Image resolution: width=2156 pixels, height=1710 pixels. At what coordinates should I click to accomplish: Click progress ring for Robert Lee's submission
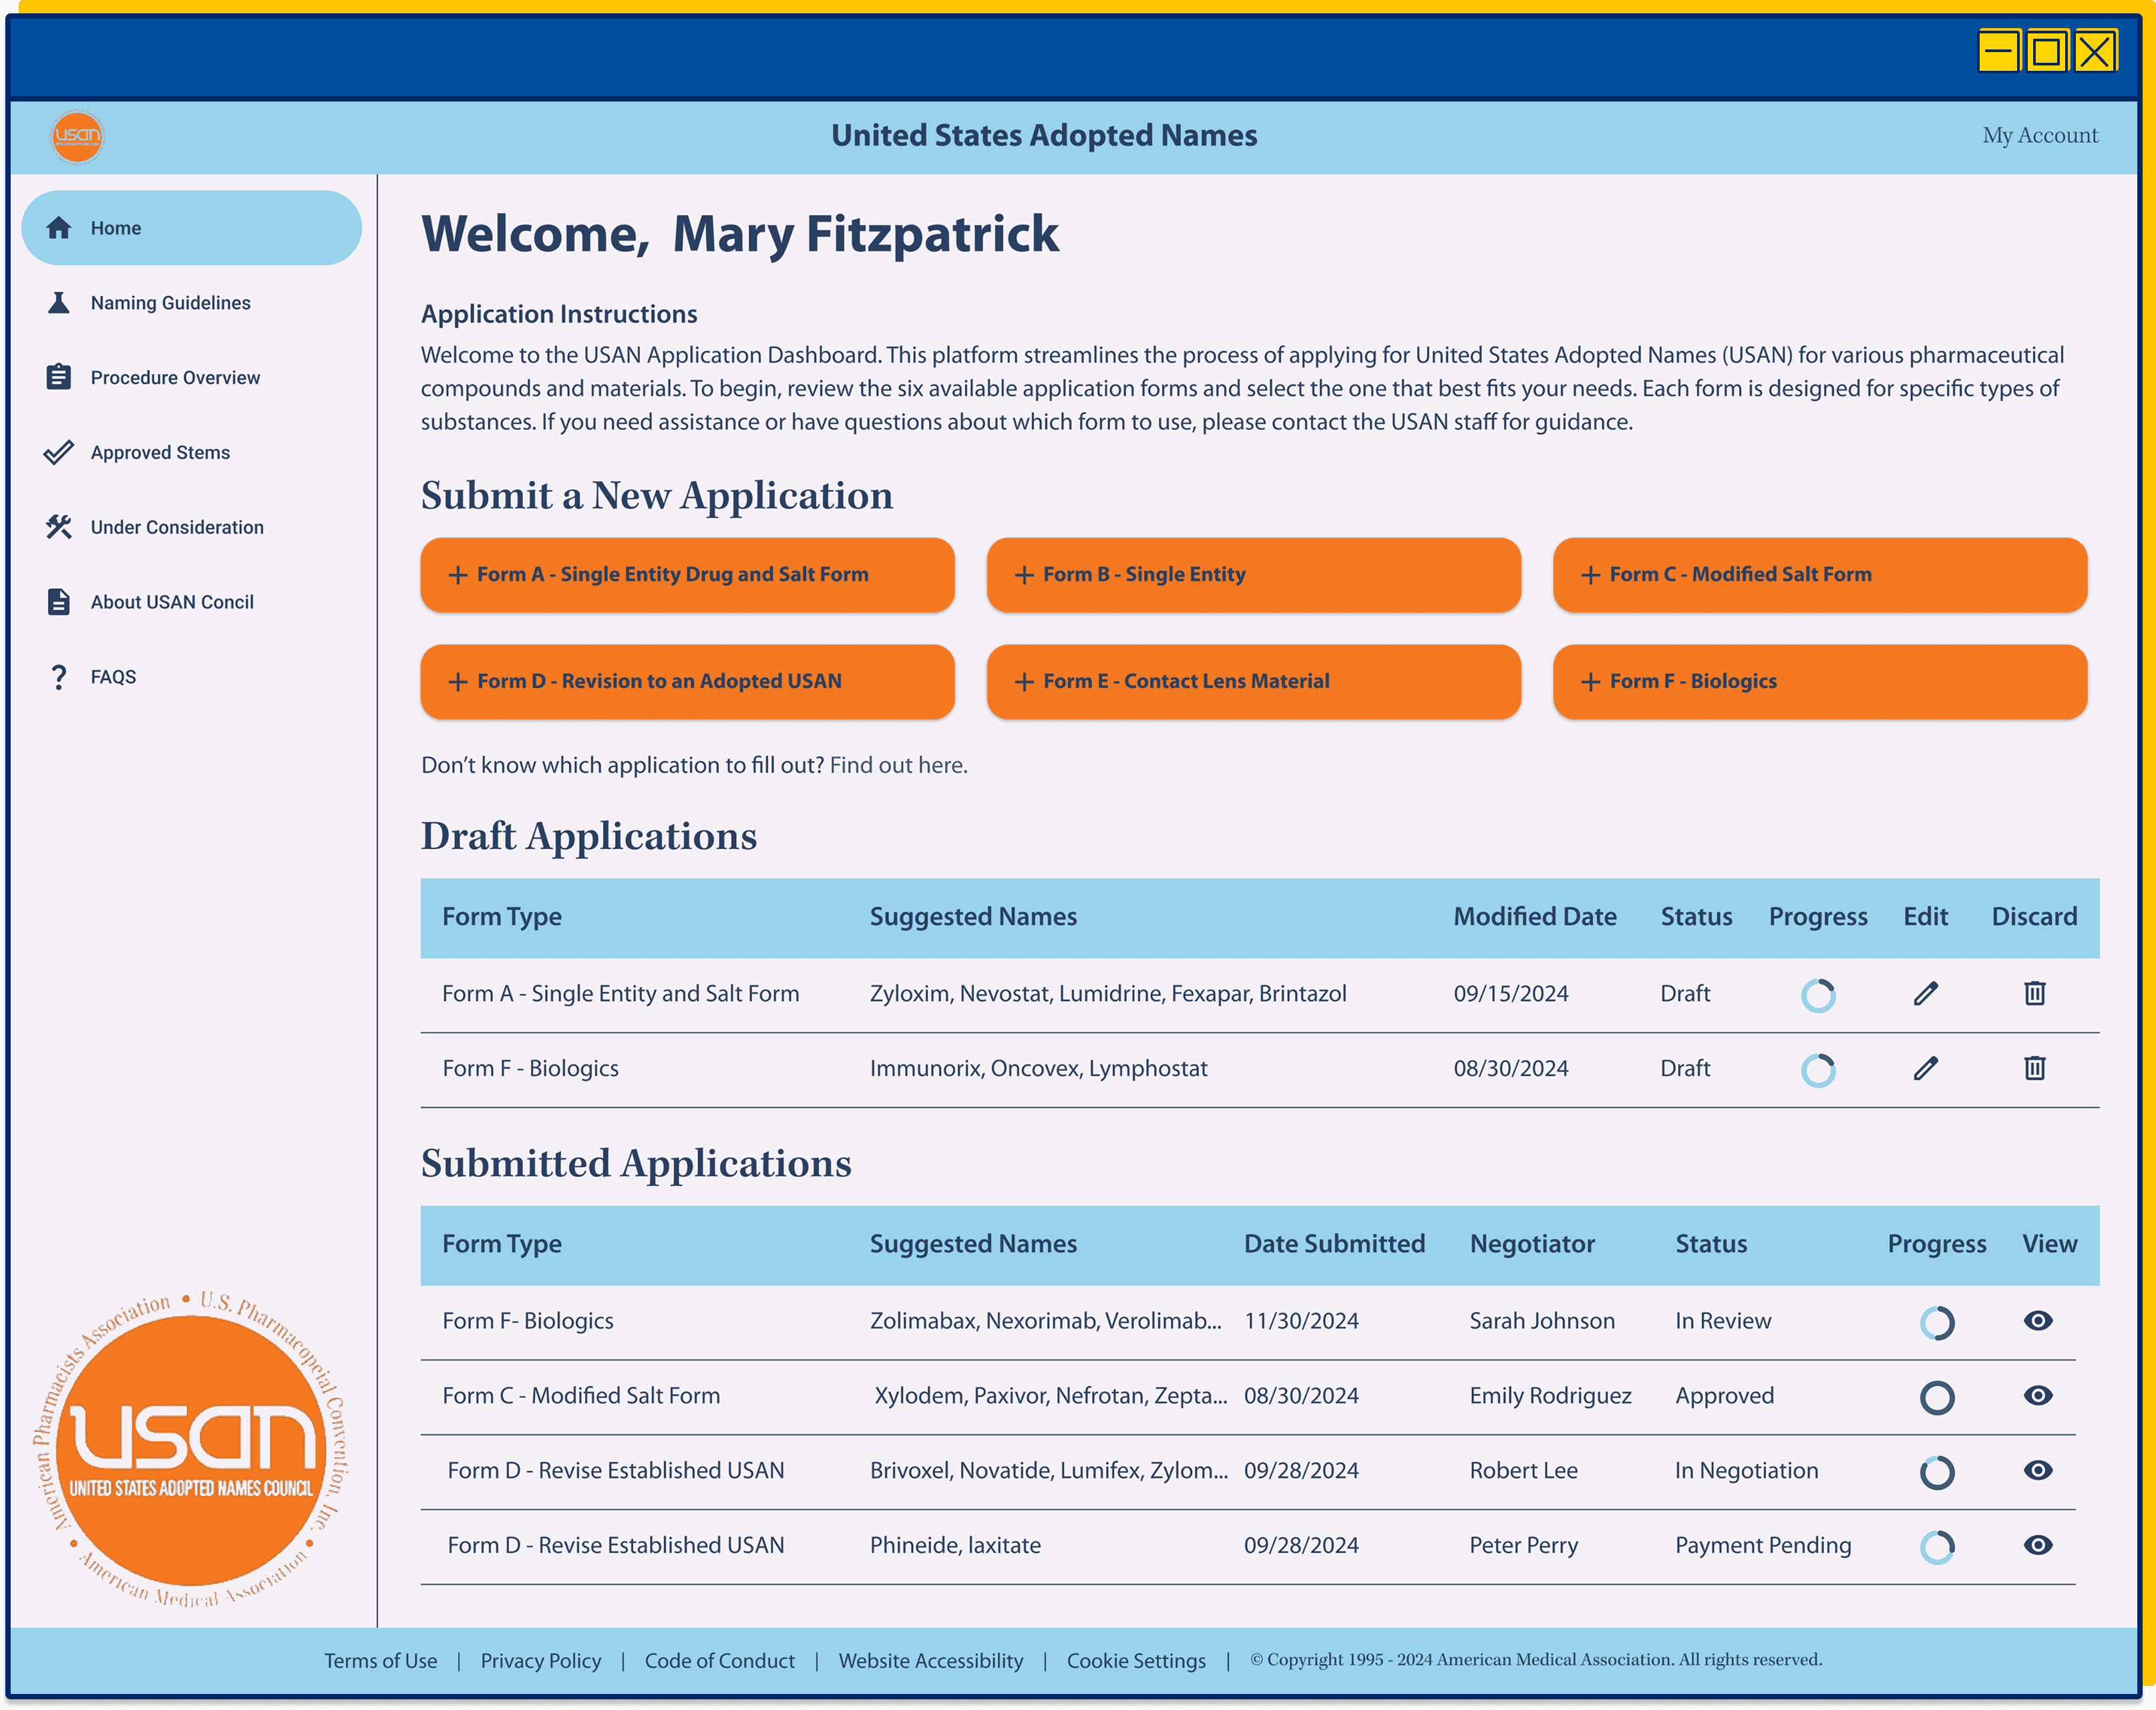point(1937,1472)
